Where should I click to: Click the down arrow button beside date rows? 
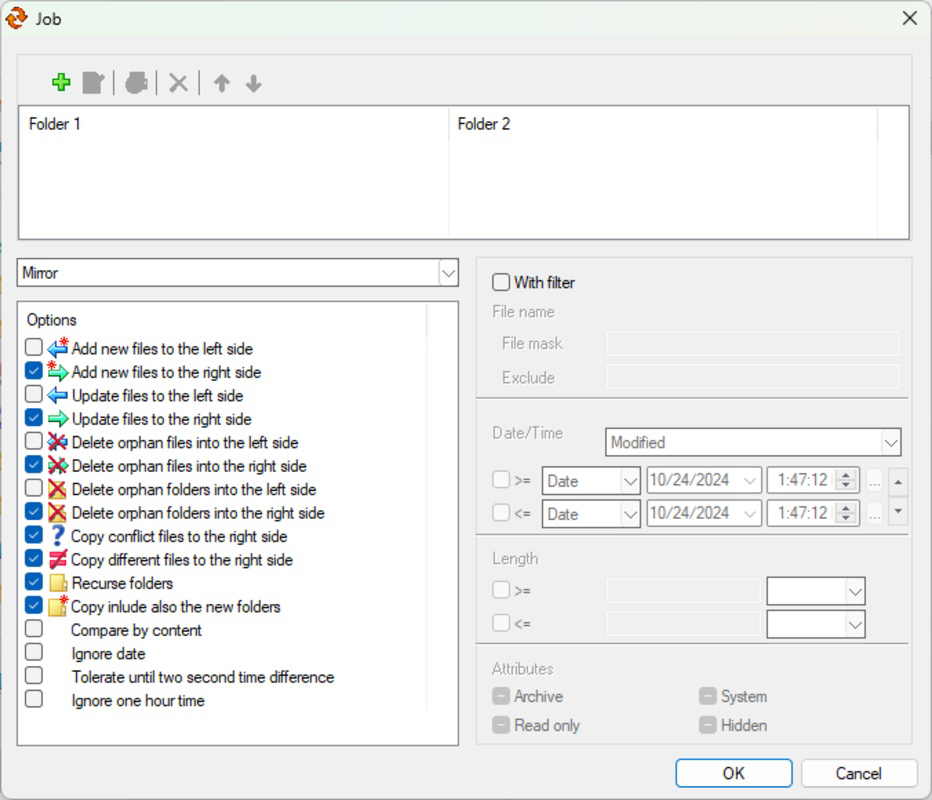(898, 511)
